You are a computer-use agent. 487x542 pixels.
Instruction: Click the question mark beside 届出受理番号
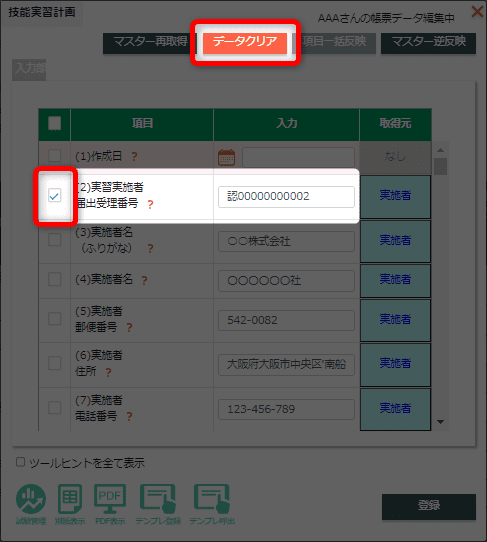pos(150,205)
